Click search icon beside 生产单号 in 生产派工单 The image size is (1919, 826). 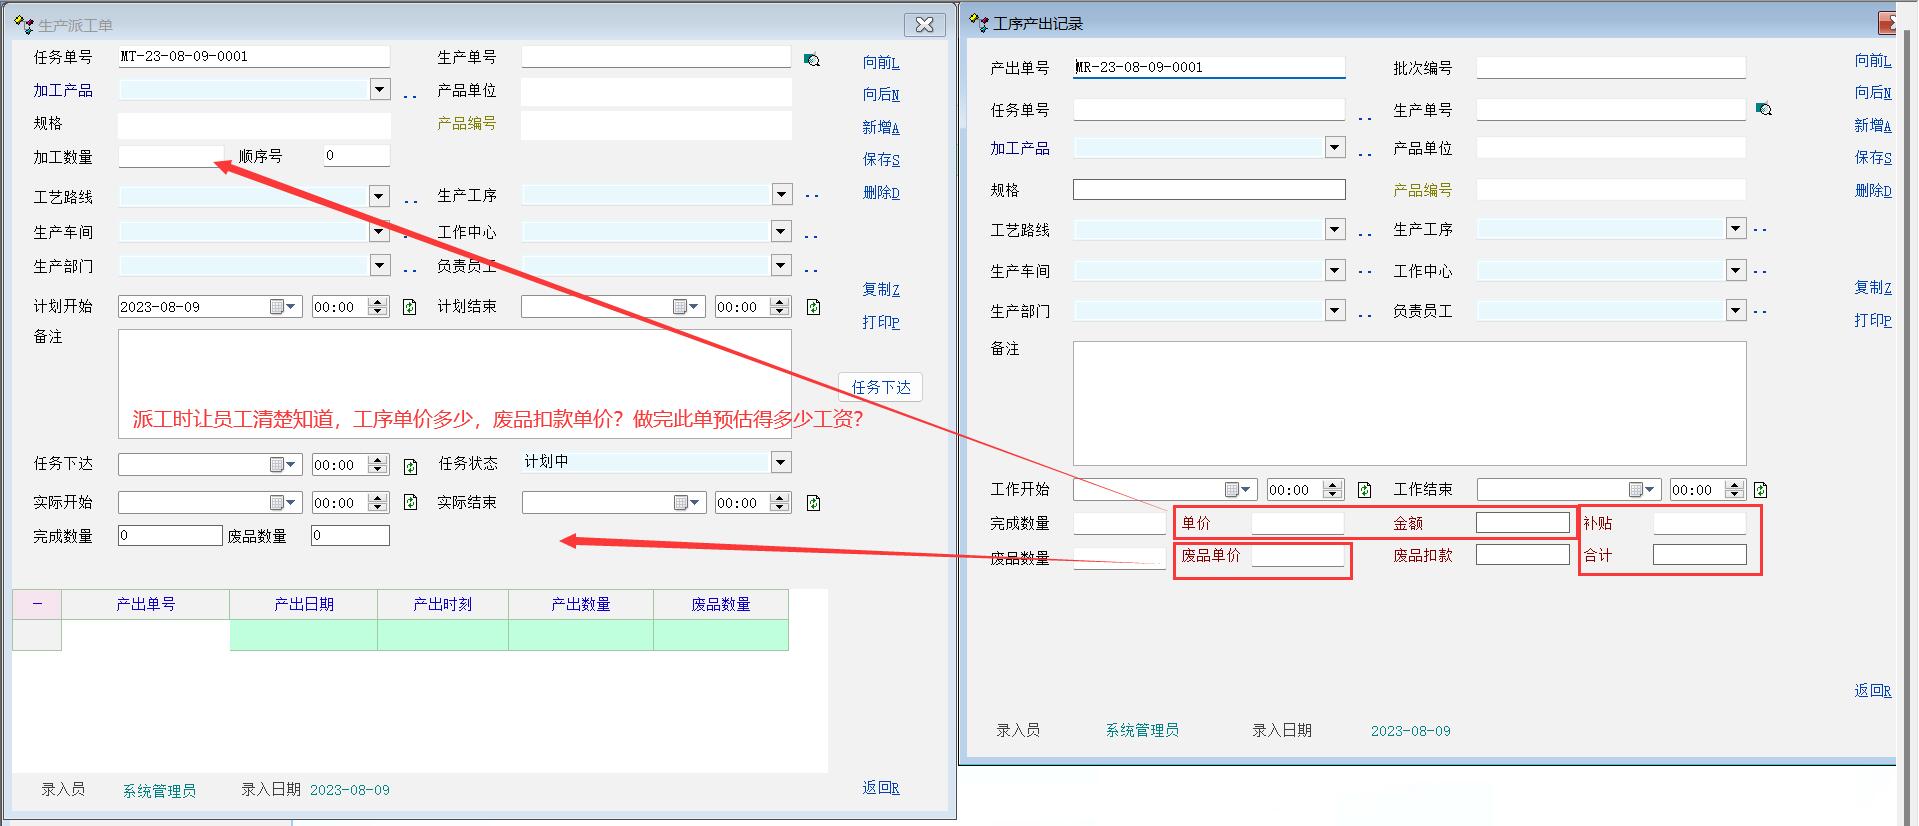coord(812,60)
